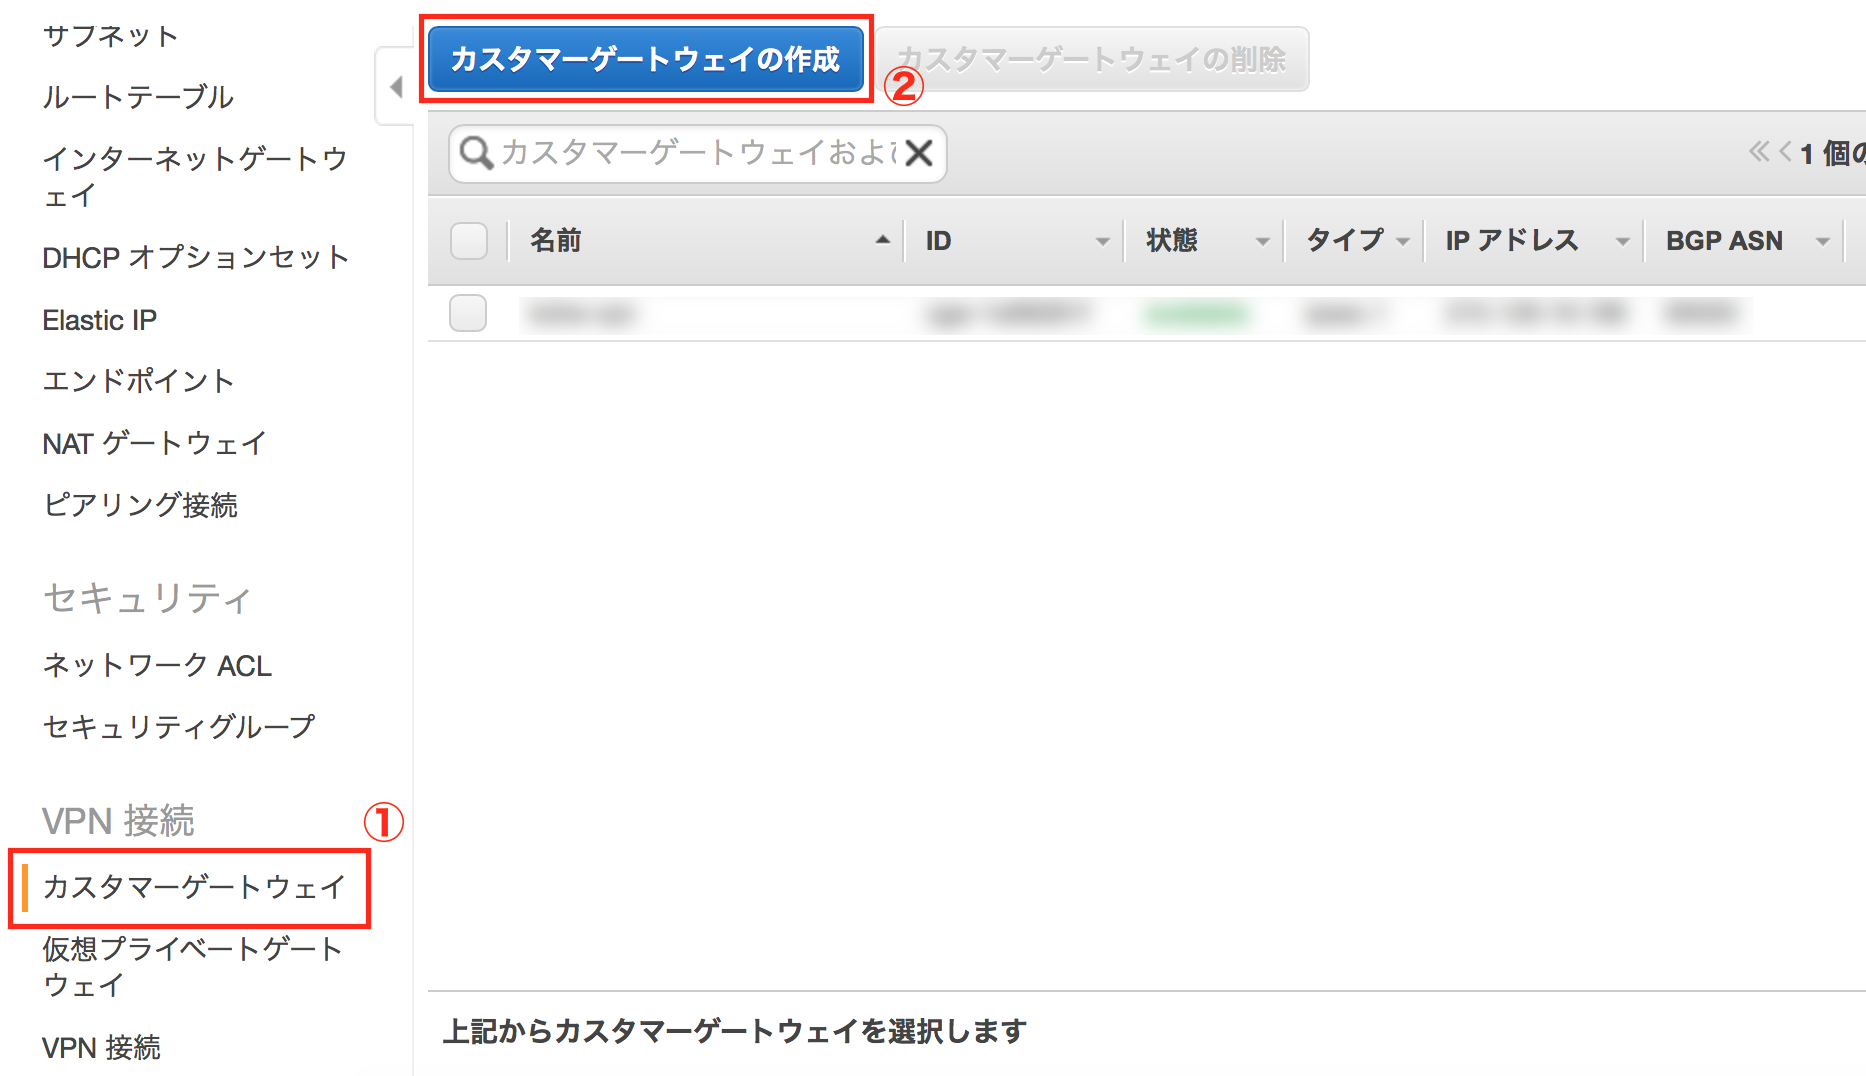Click the search magnifier icon

pos(478,153)
